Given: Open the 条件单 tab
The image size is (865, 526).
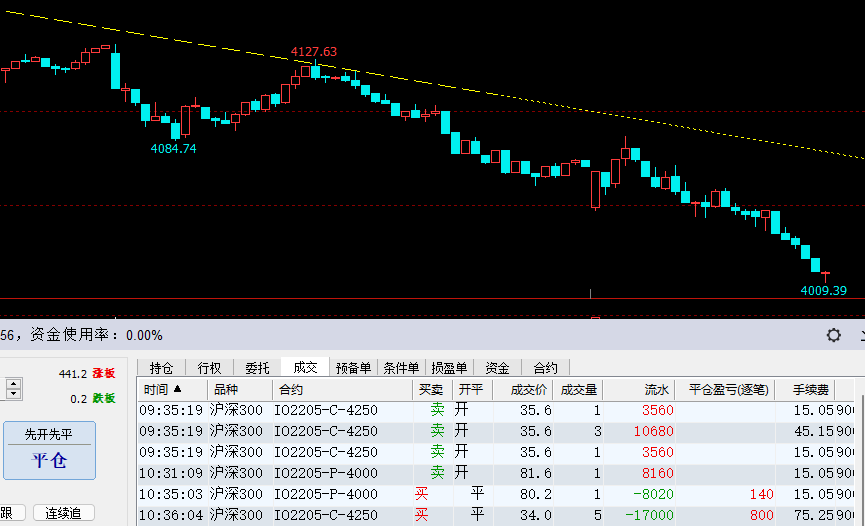Looking at the screenshot, I should tap(401, 367).
